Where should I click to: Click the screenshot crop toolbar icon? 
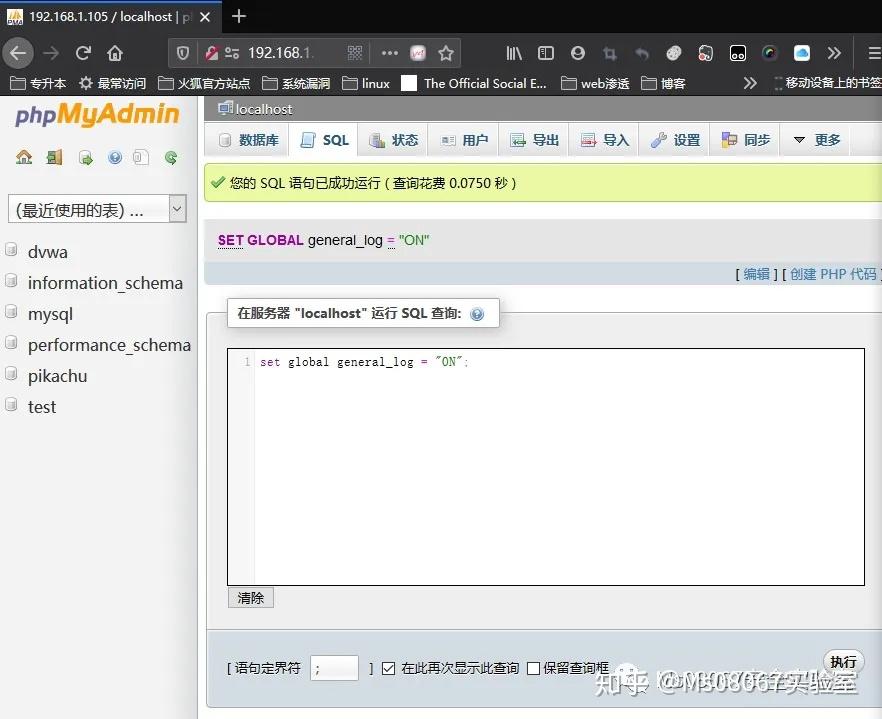pos(610,53)
